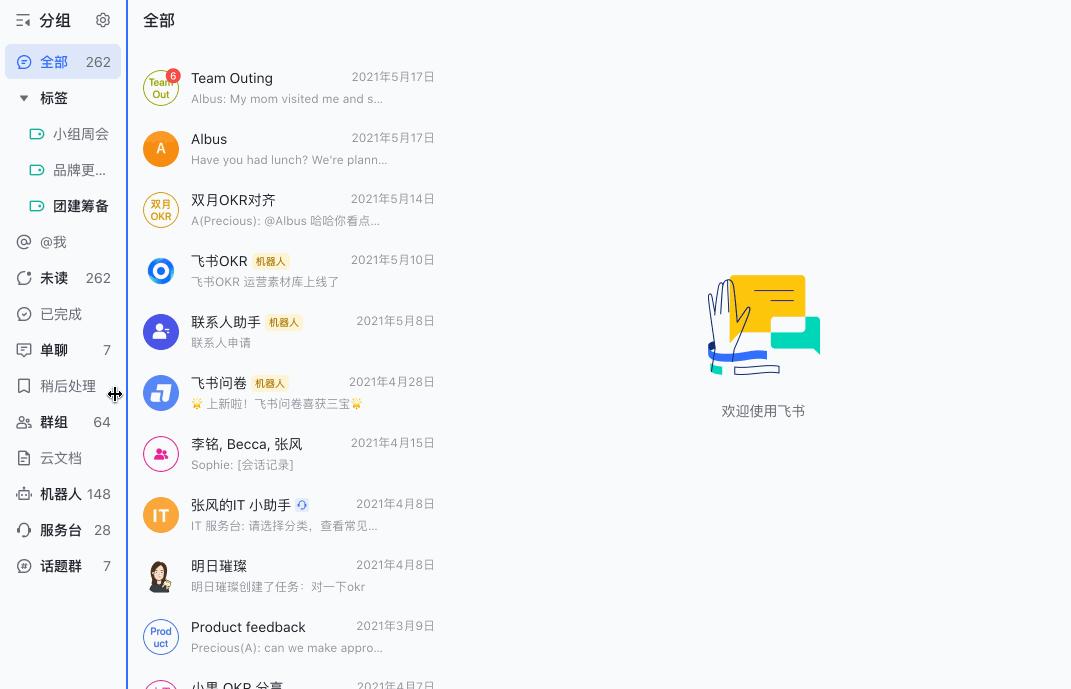This screenshot has width=1071, height=689.
Task: Open the 团建筹备 label
Action: [x=68, y=206]
